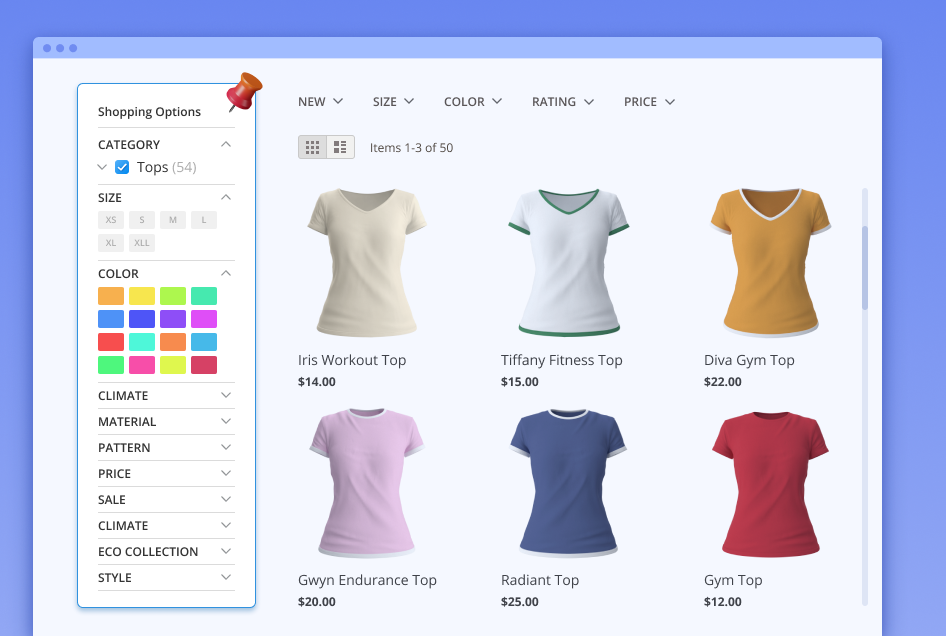The image size is (946, 636).
Task: Open the RATING filter dropdown
Action: [x=561, y=101]
